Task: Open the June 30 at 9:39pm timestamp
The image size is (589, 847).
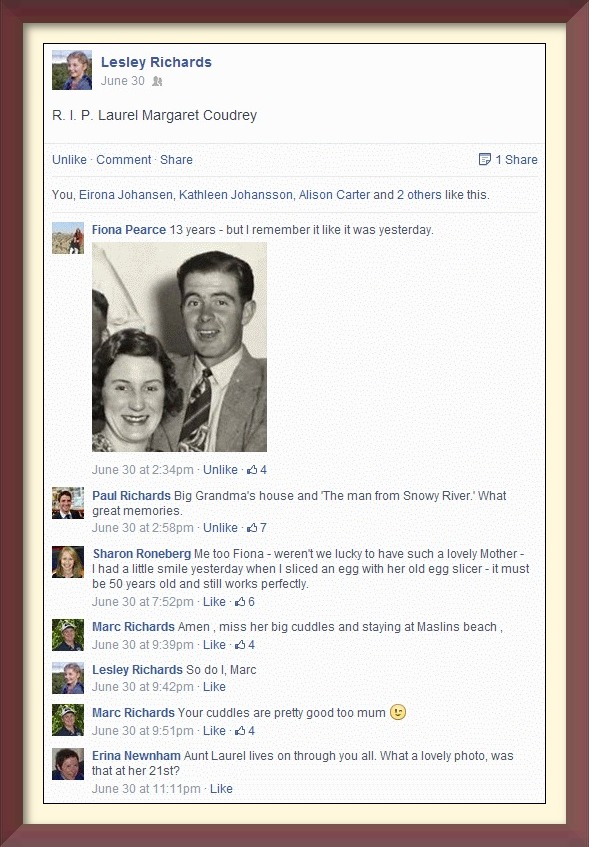Action: point(143,644)
